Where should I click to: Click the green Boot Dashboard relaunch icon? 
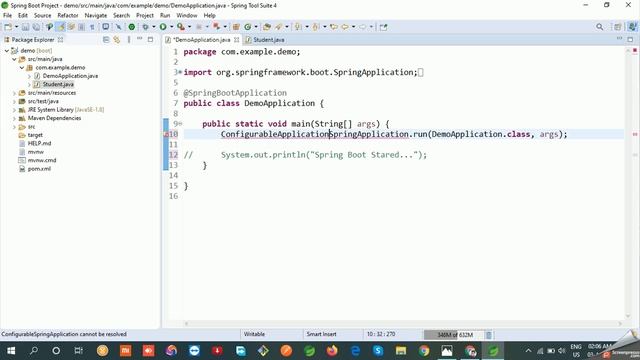coord(132,27)
